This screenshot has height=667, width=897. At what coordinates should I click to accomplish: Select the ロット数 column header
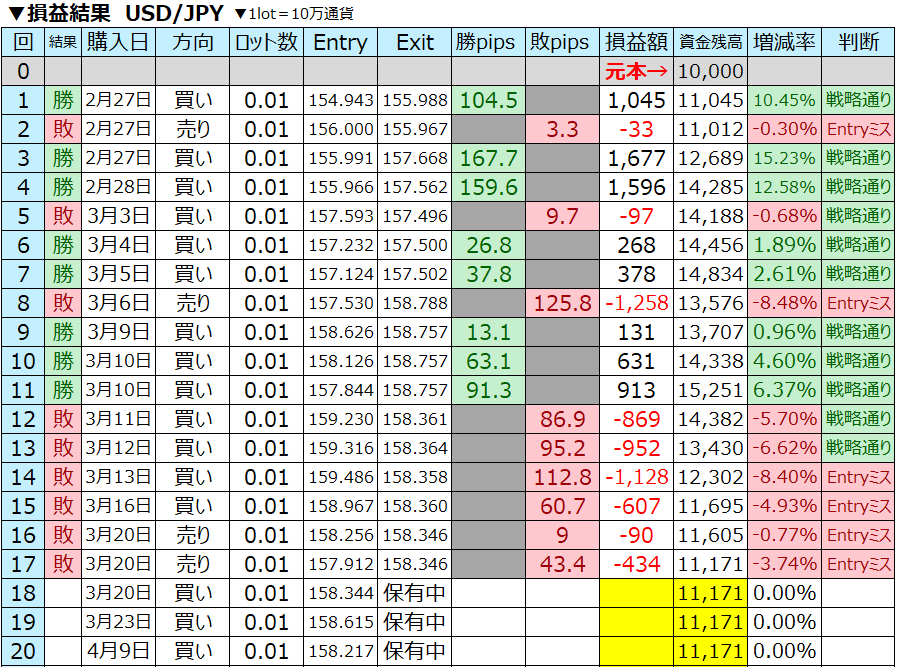point(266,42)
